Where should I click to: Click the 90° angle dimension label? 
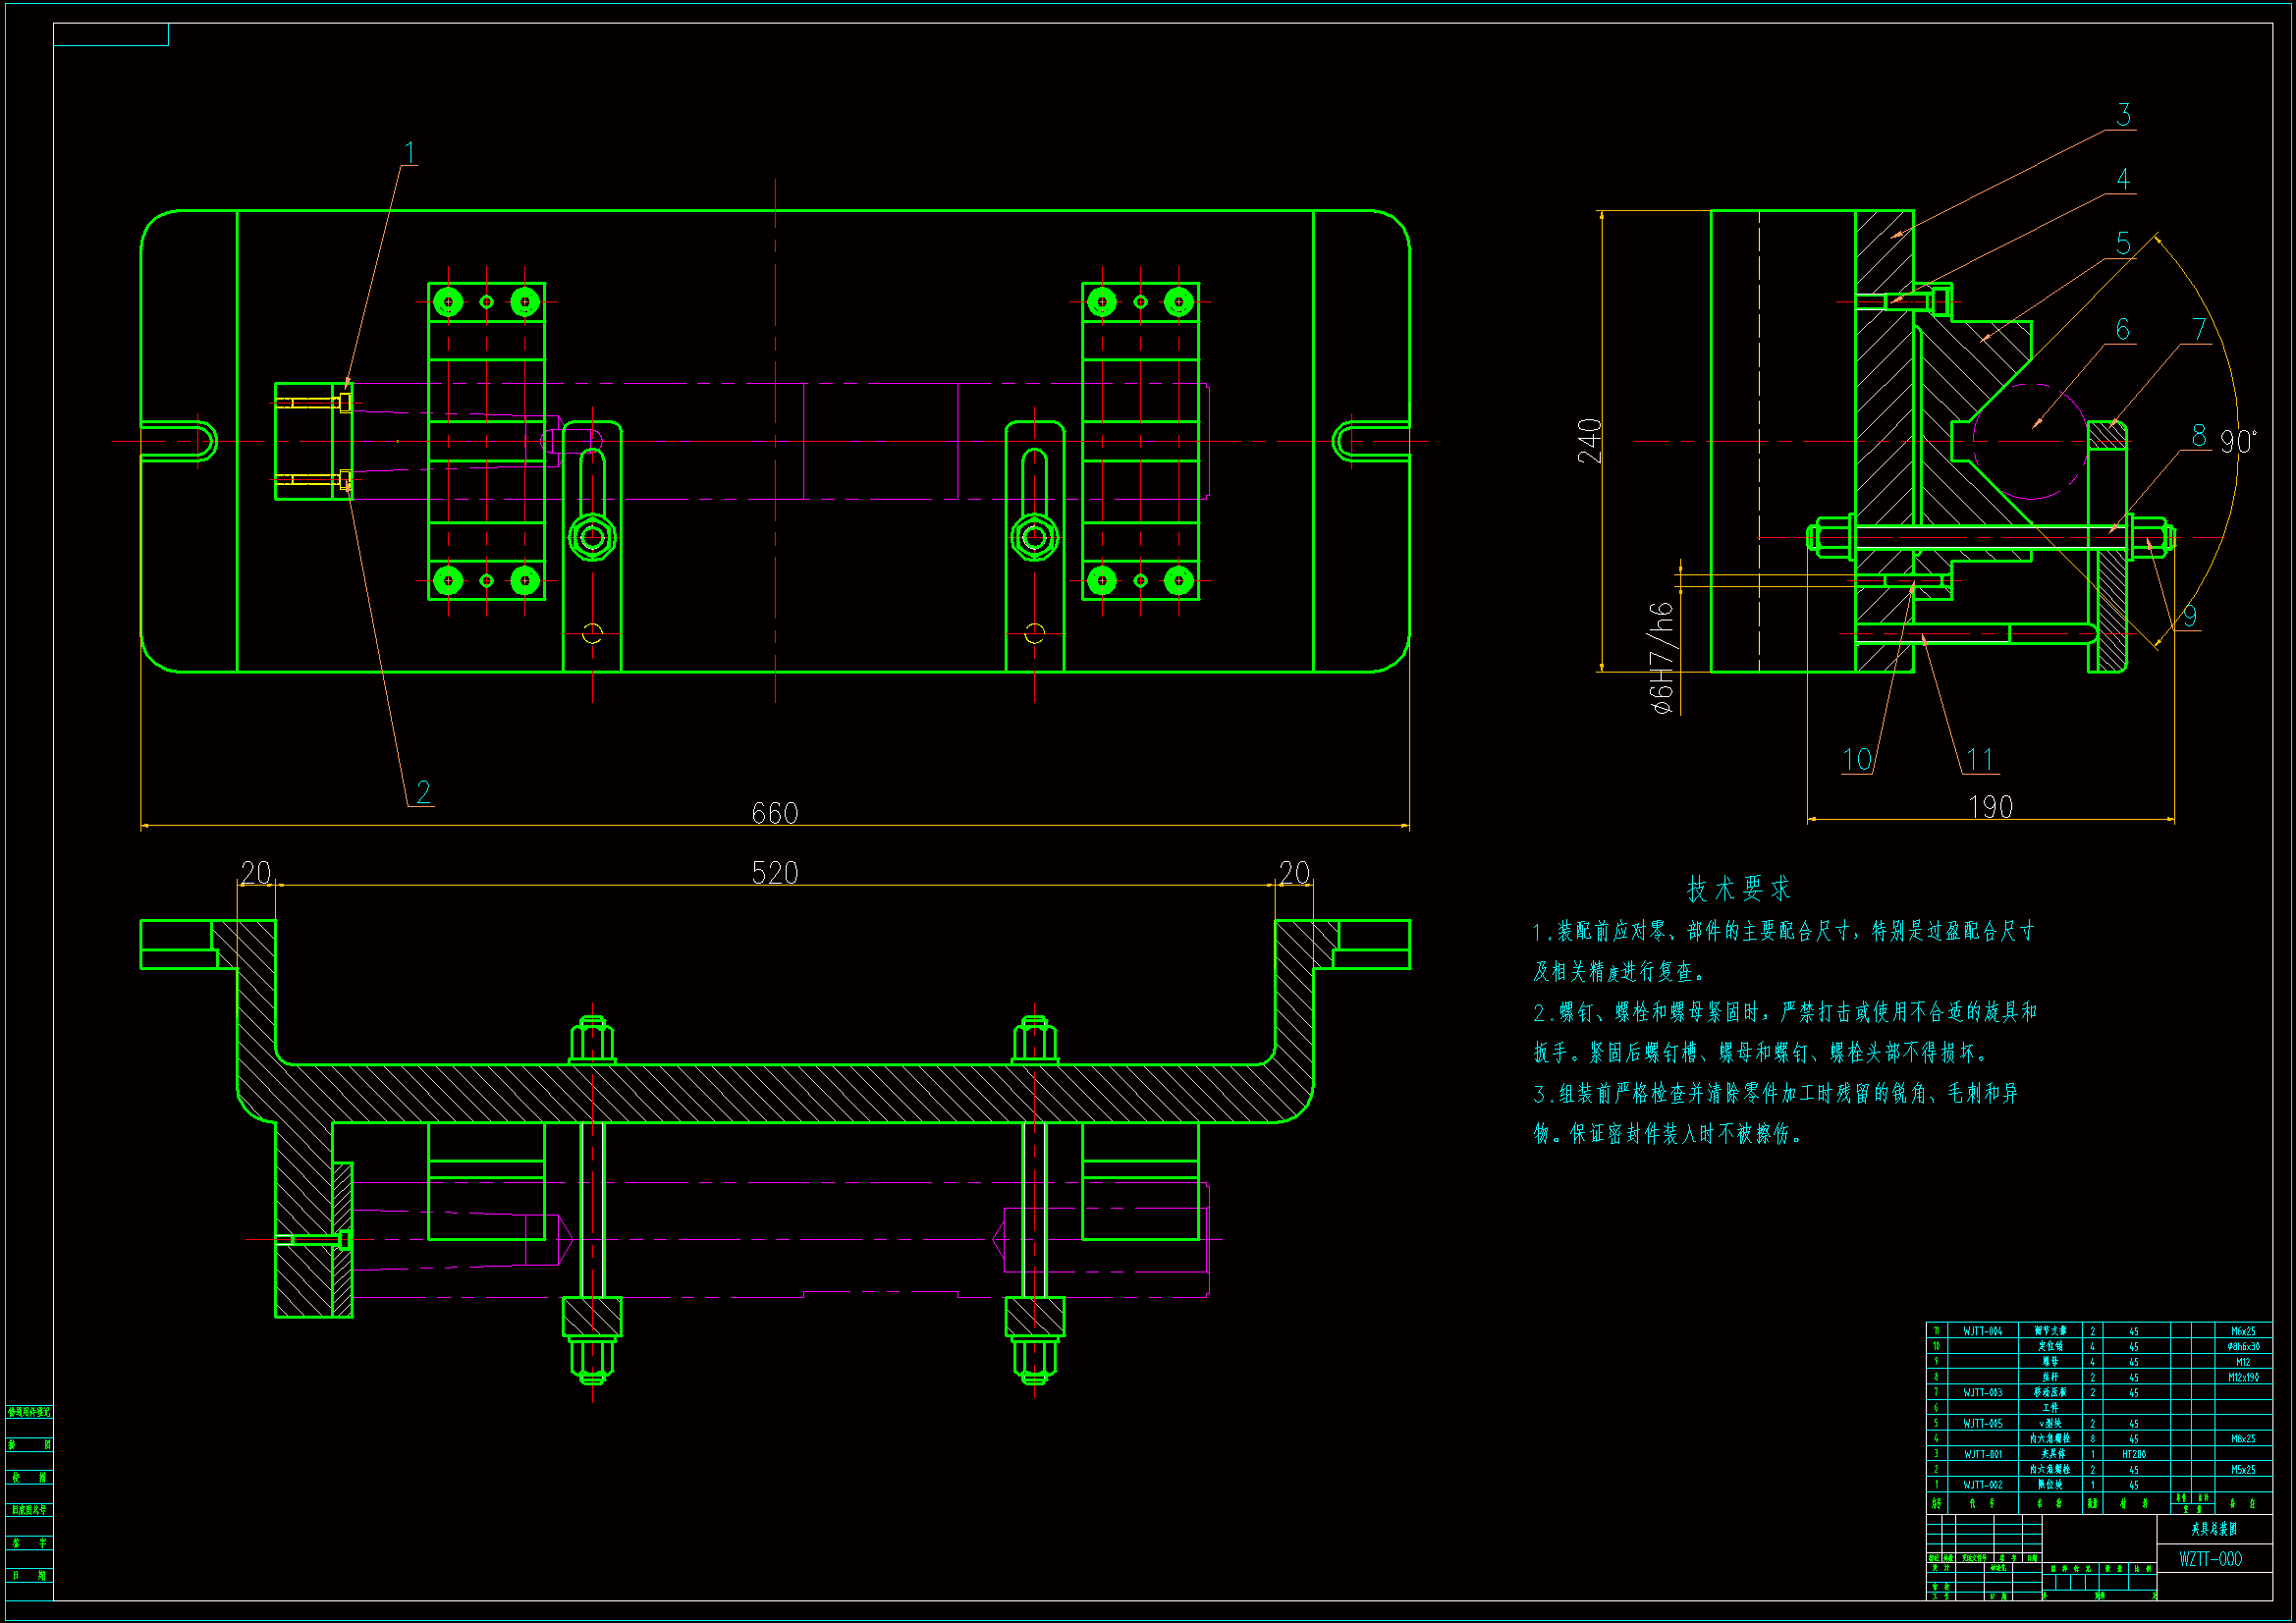2238,441
